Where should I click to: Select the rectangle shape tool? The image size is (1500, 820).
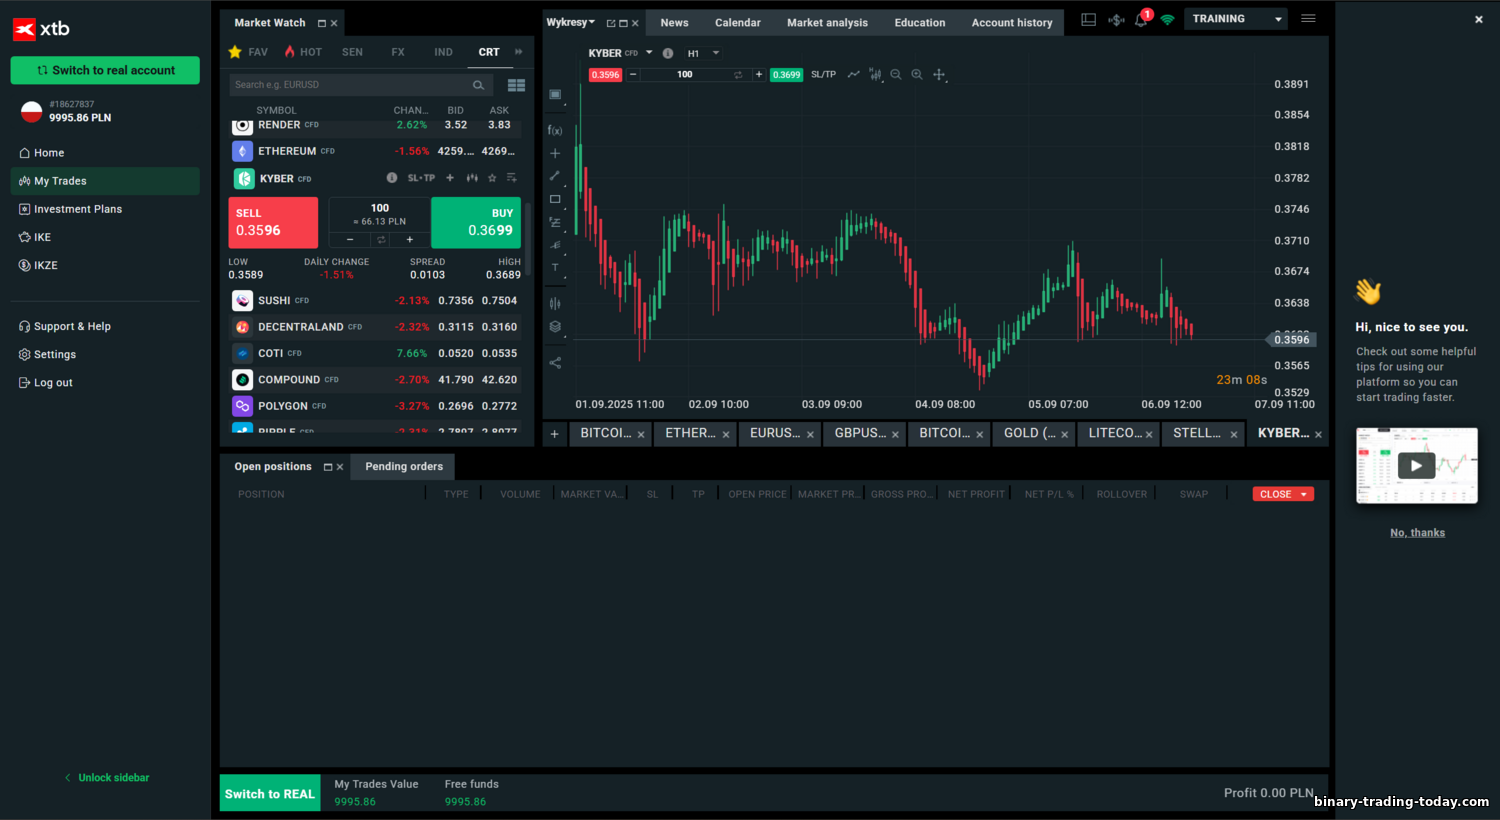click(x=555, y=199)
